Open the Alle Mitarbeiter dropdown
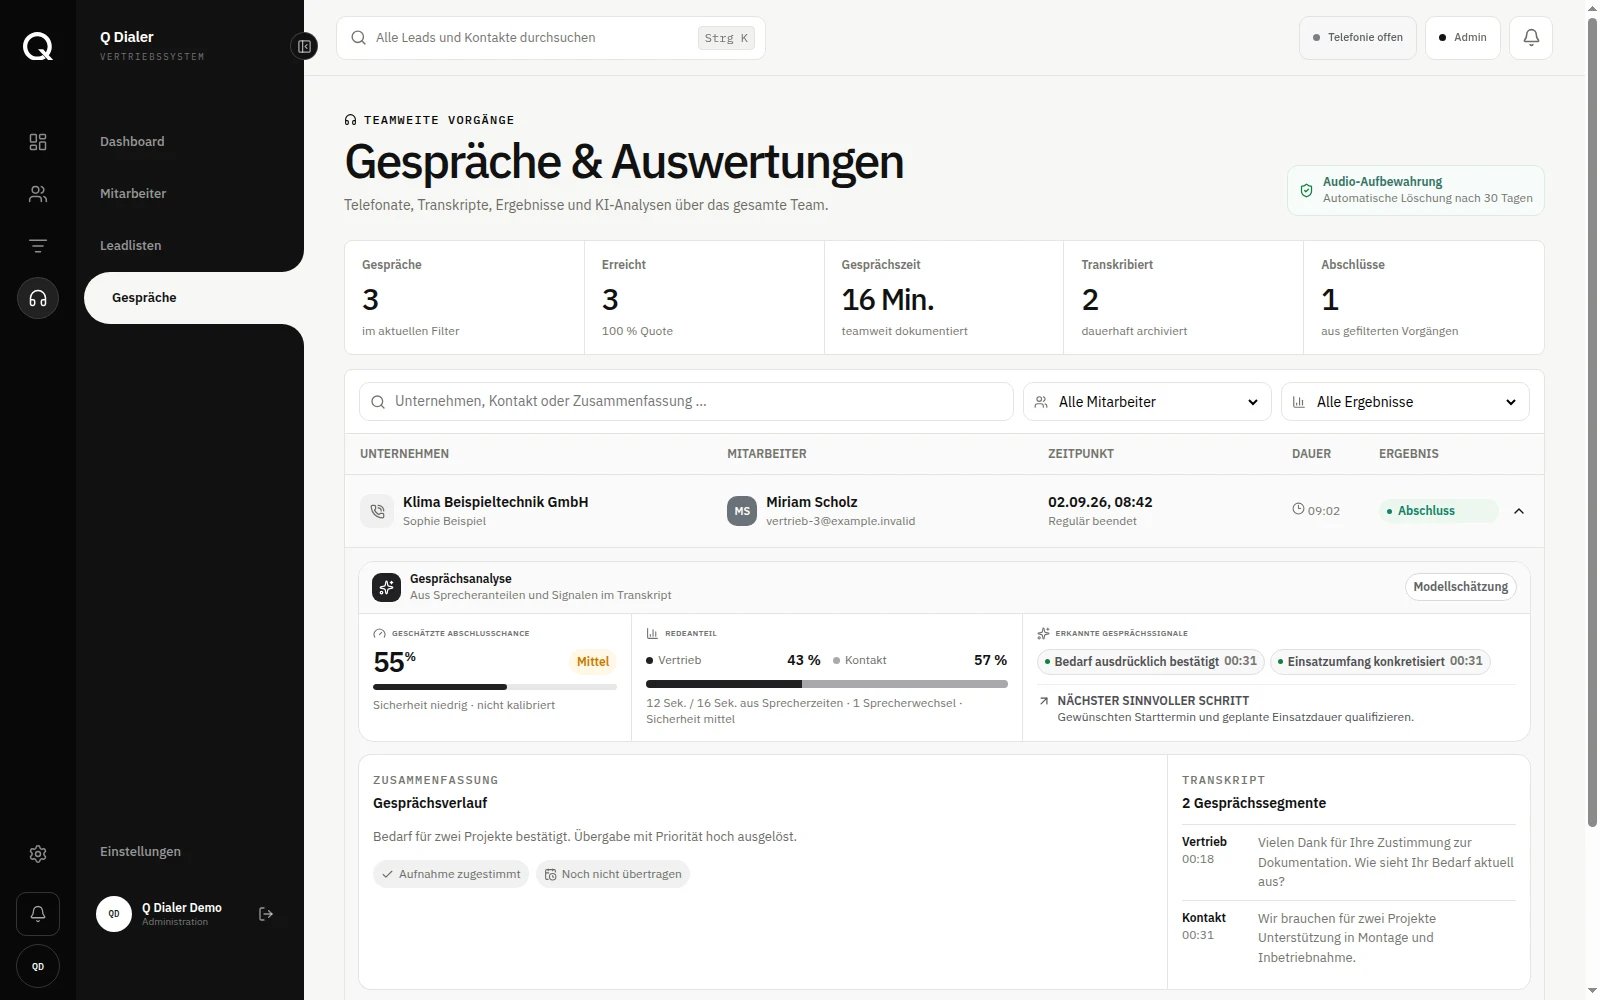Screen dimensions: 1600x1000 click(1147, 402)
